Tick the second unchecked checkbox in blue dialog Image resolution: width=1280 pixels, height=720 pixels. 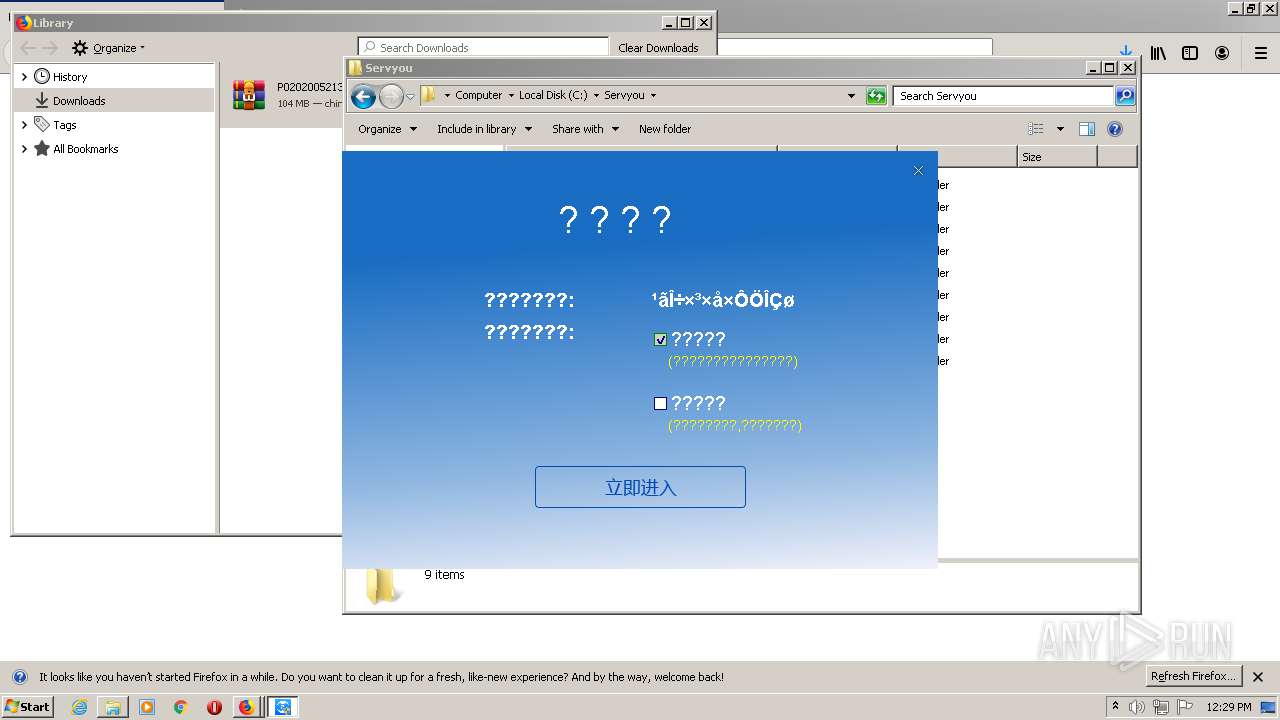(x=660, y=404)
